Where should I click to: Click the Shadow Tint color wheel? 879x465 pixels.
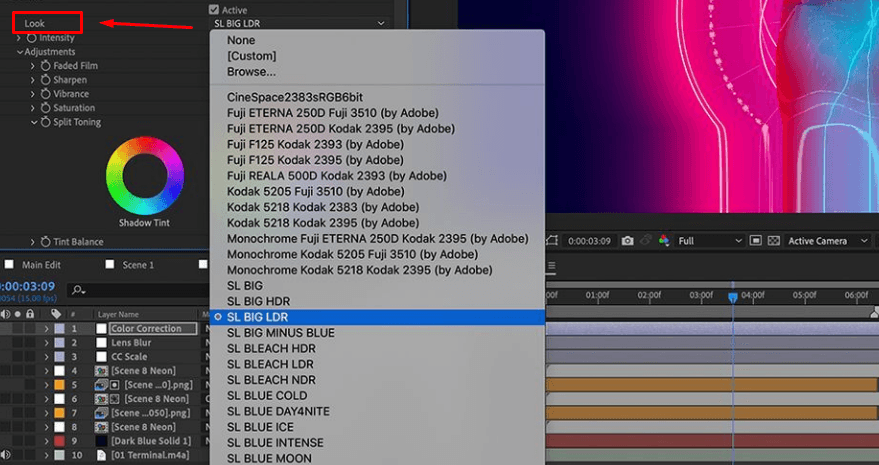tap(145, 176)
